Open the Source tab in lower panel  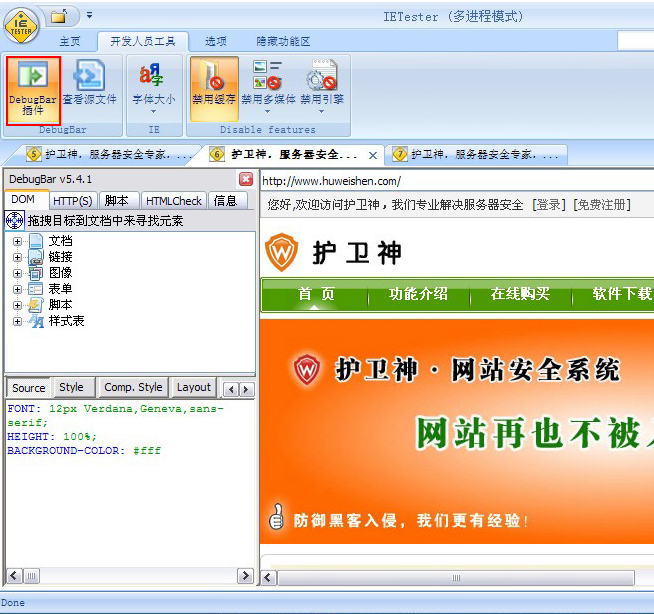(28, 388)
